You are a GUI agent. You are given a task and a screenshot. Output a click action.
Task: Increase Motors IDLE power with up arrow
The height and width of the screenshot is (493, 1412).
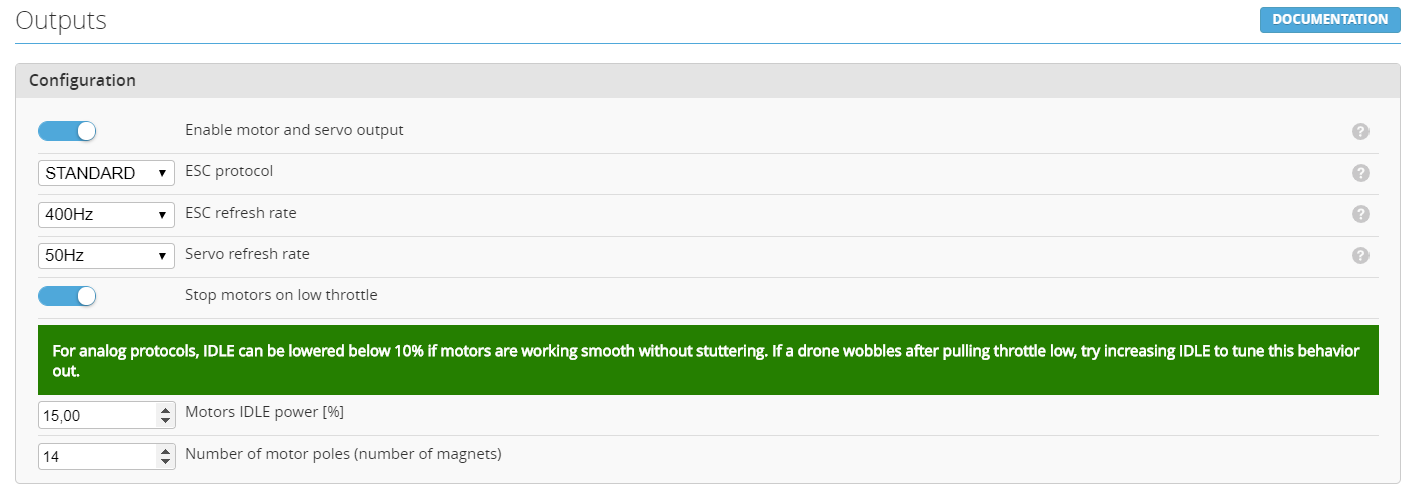[166, 410]
